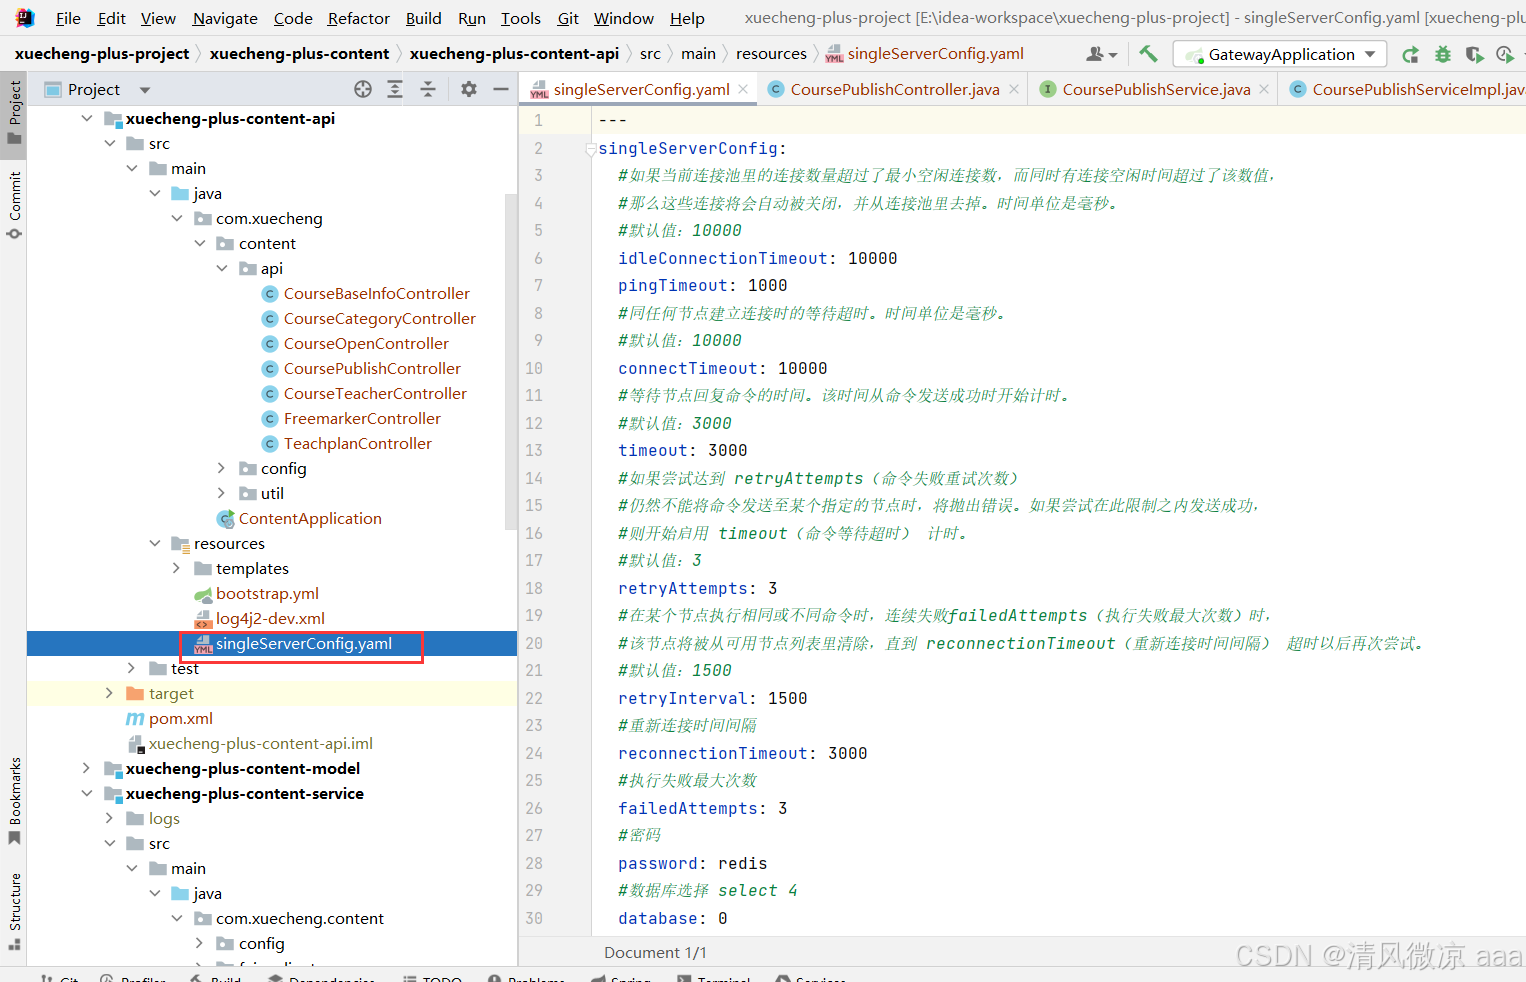Expand the test folder node
Screen dimensions: 1526x982
132,668
